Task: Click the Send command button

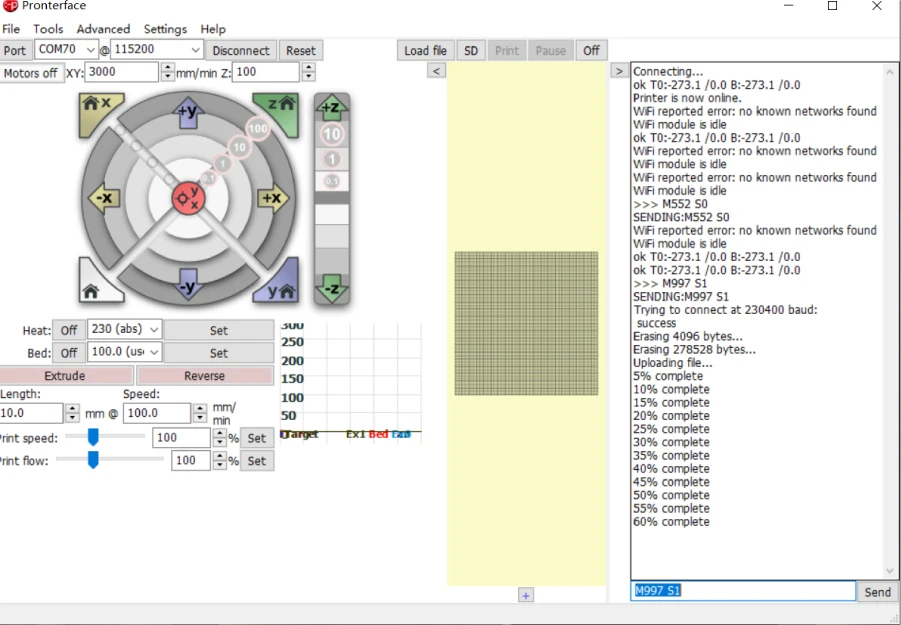Action: point(877,592)
